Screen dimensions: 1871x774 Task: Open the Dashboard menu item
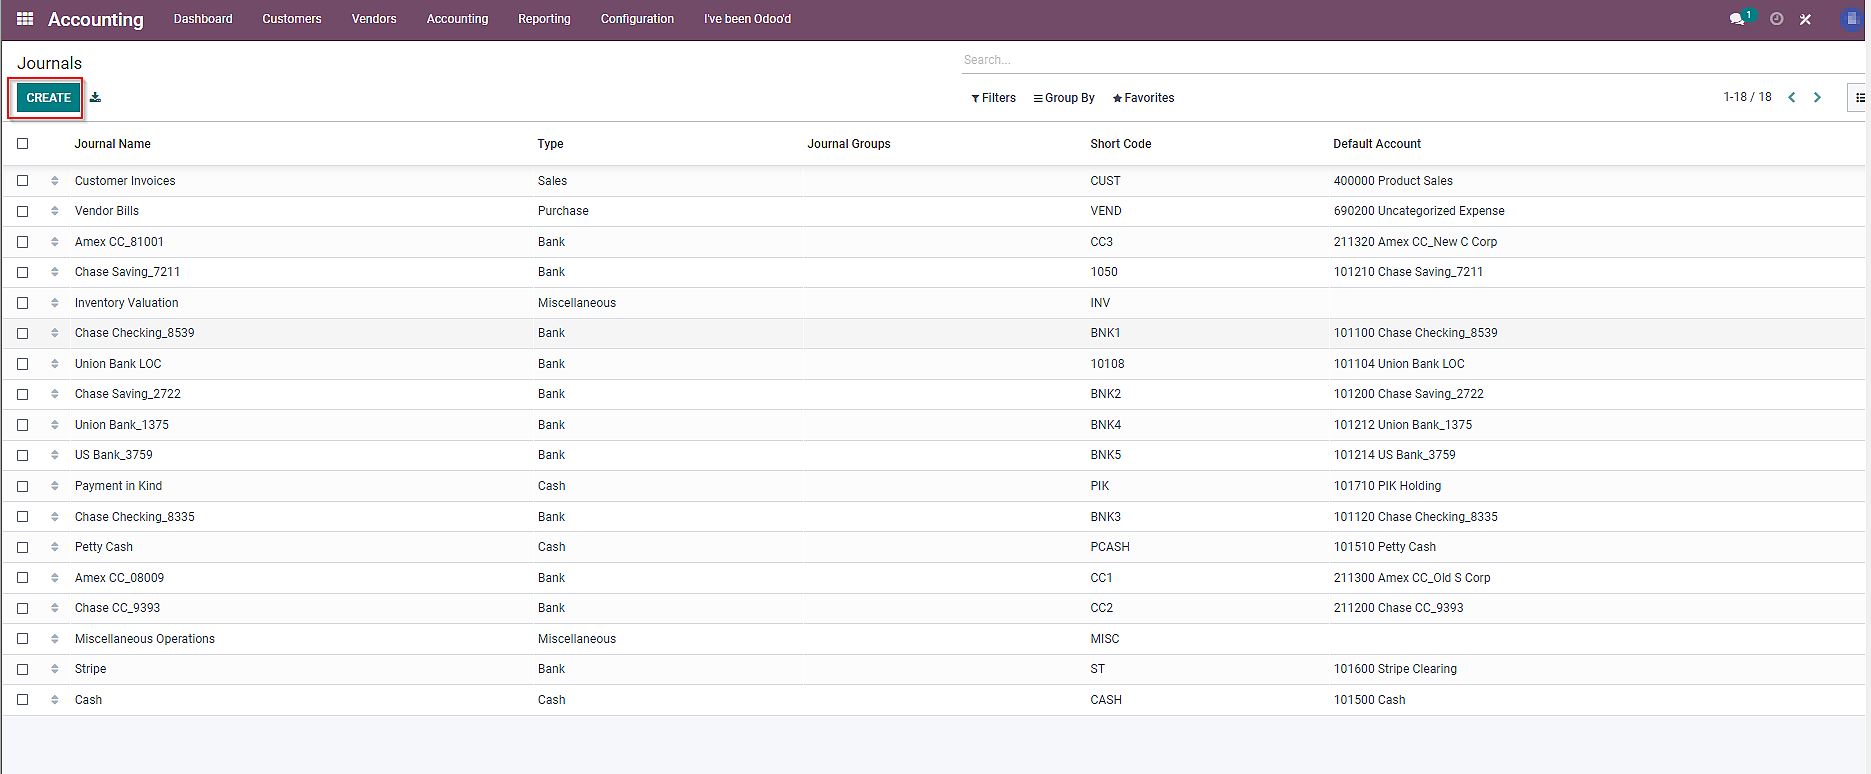[x=203, y=19]
